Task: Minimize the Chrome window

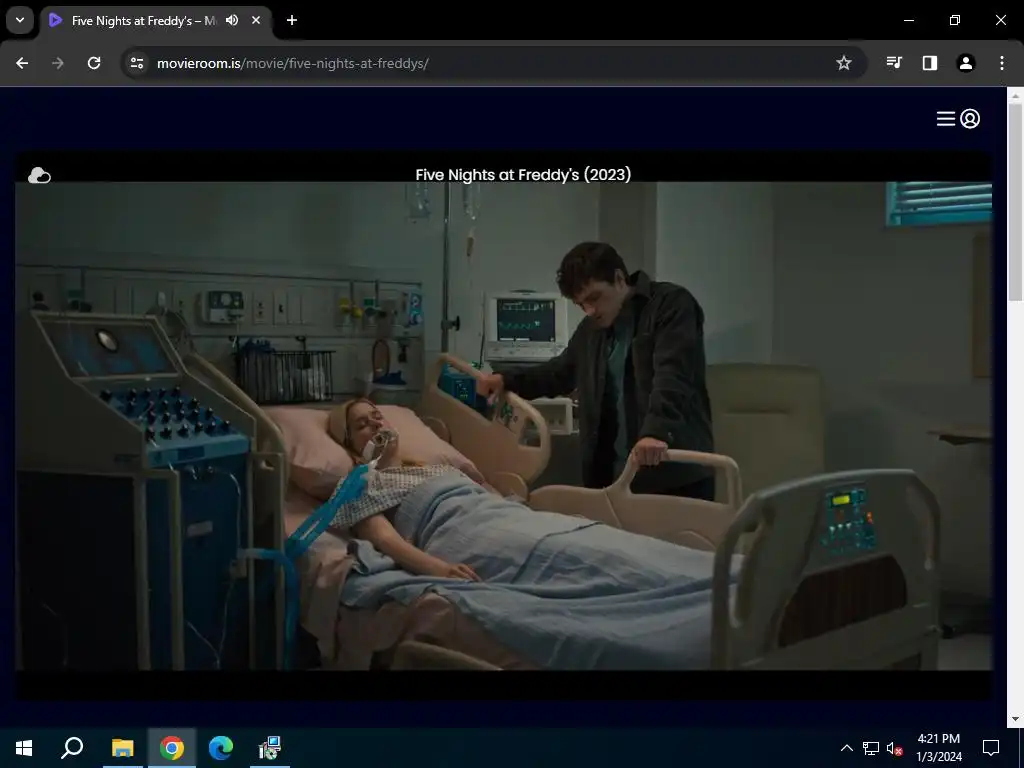Action: pos(908,20)
